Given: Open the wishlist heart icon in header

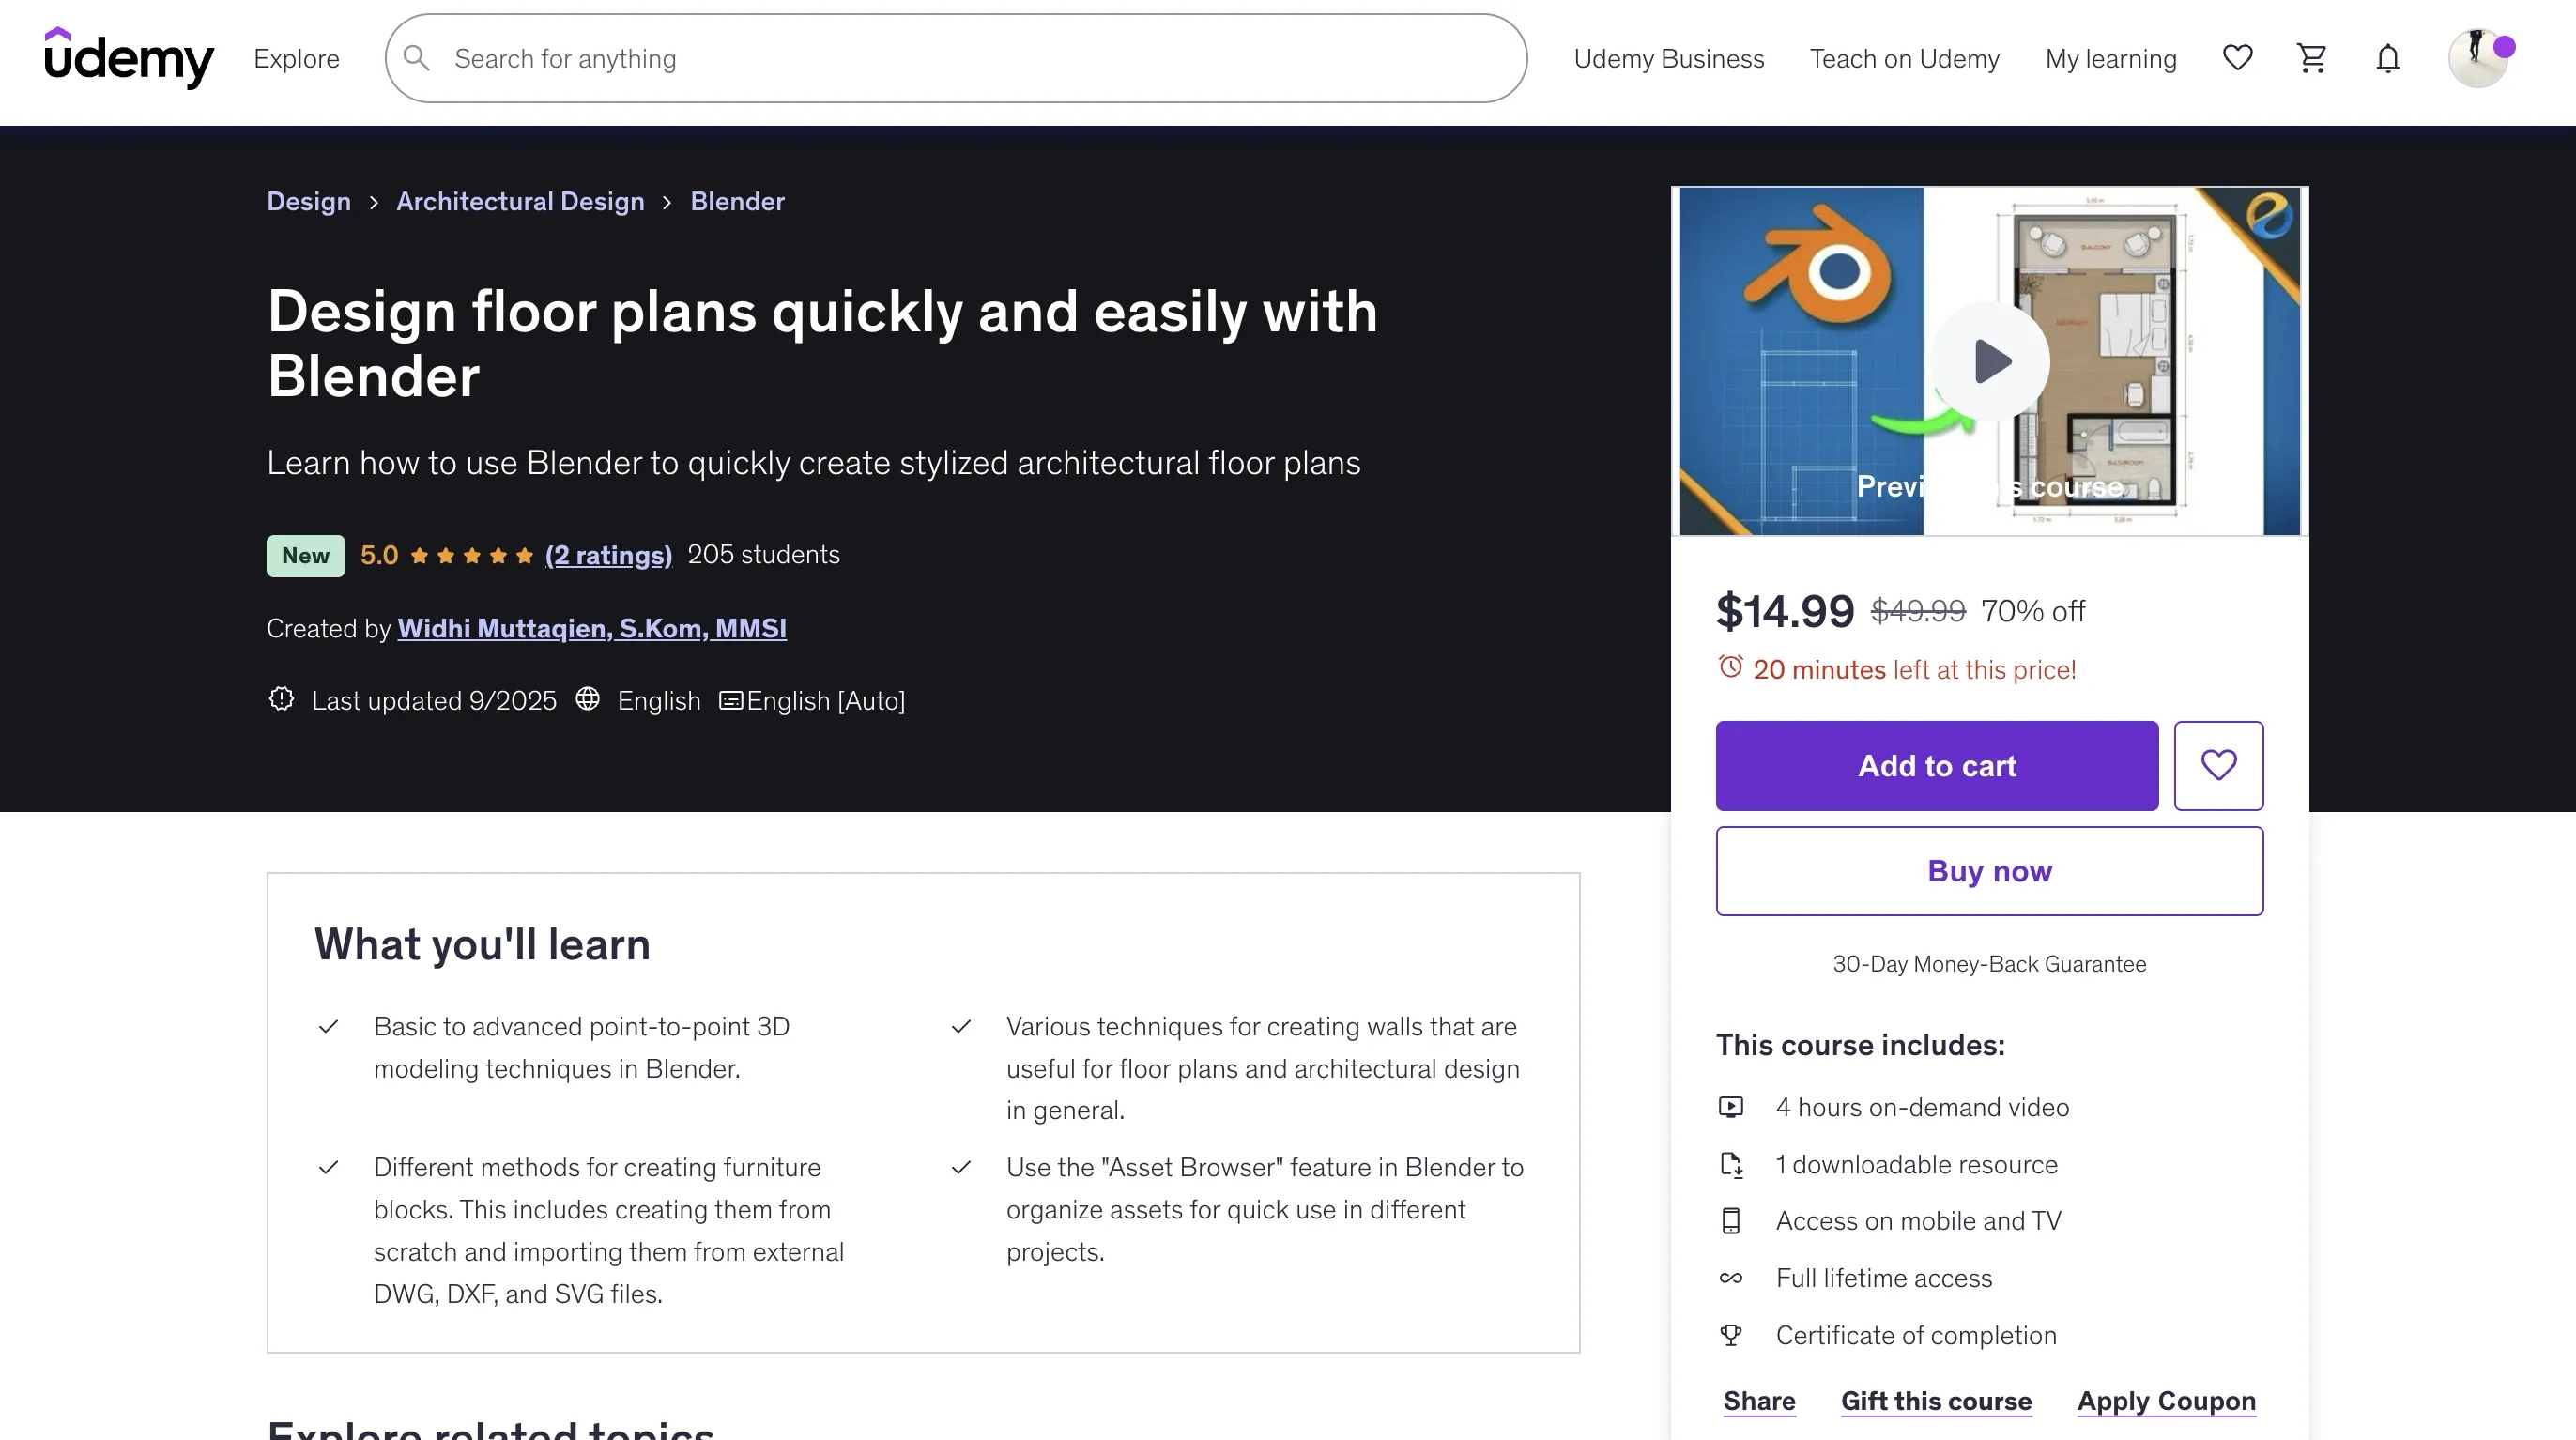Looking at the screenshot, I should click(x=2237, y=58).
